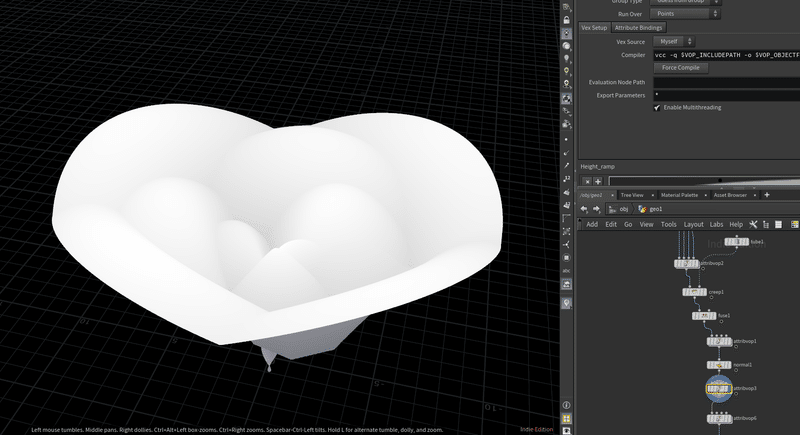This screenshot has height=435, width=800.
Task: Open the Labs menu in network editor
Action: (x=716, y=224)
